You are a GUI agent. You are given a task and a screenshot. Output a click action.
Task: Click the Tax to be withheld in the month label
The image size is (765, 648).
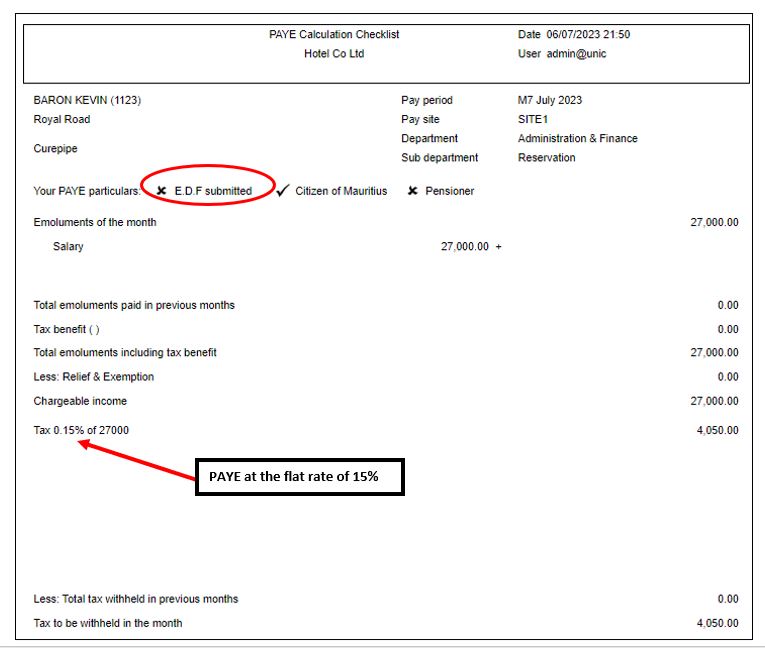click(108, 623)
